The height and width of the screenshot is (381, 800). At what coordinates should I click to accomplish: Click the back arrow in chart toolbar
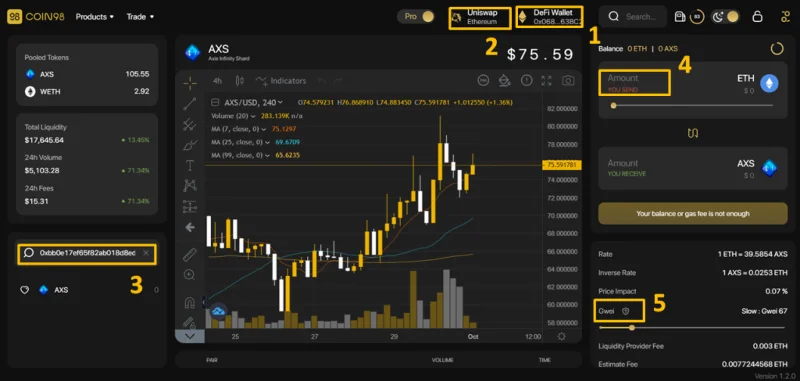[x=190, y=227]
